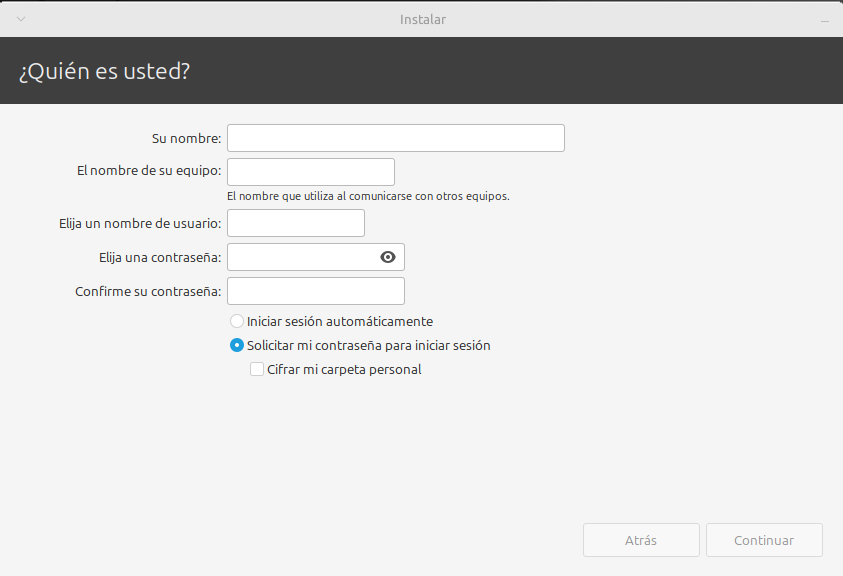
Task: Click the '¿Quién es usted?' heading
Action: tap(104, 71)
